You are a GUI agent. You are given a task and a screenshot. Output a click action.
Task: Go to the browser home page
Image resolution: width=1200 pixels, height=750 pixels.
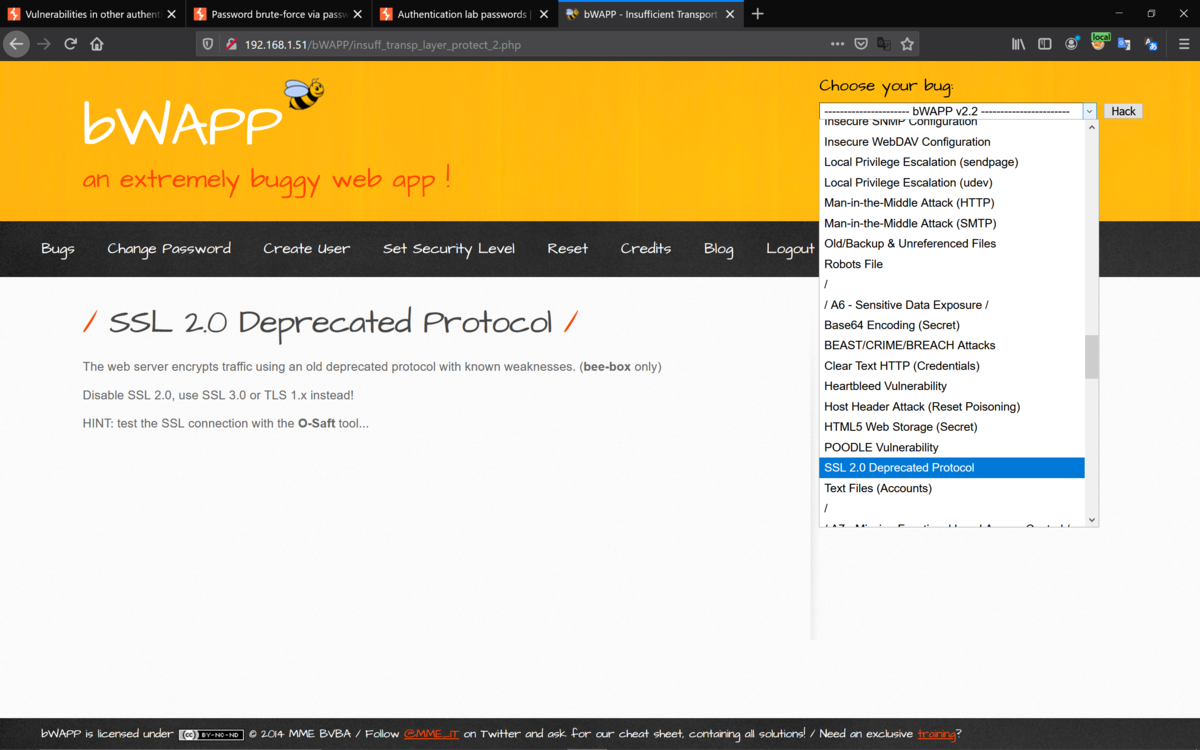(97, 44)
